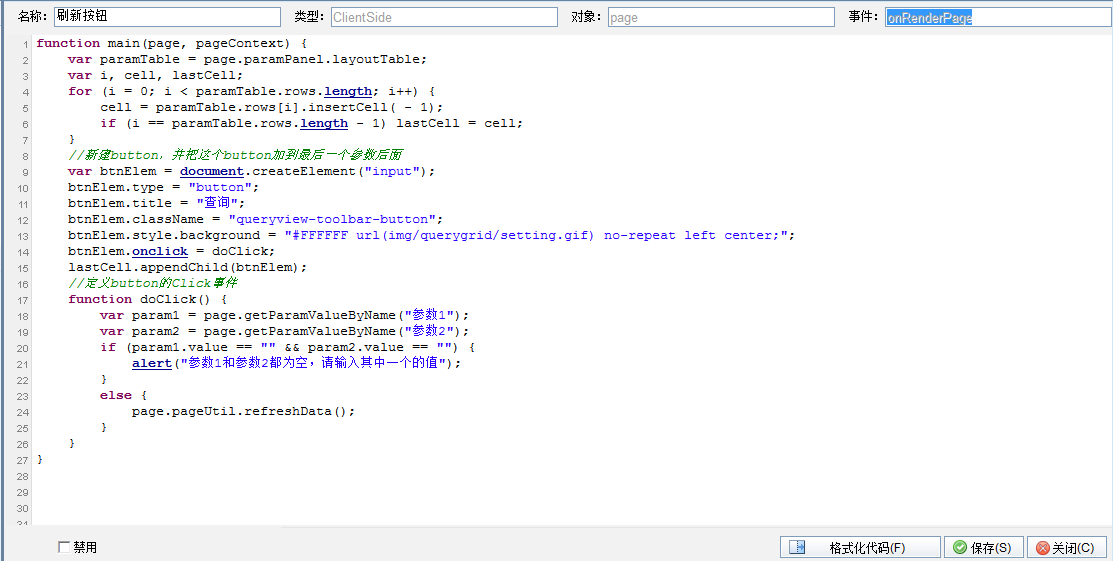The height and width of the screenshot is (561, 1113).
Task: Click the 'var i, cell, lastCell;' line
Action: (155, 75)
